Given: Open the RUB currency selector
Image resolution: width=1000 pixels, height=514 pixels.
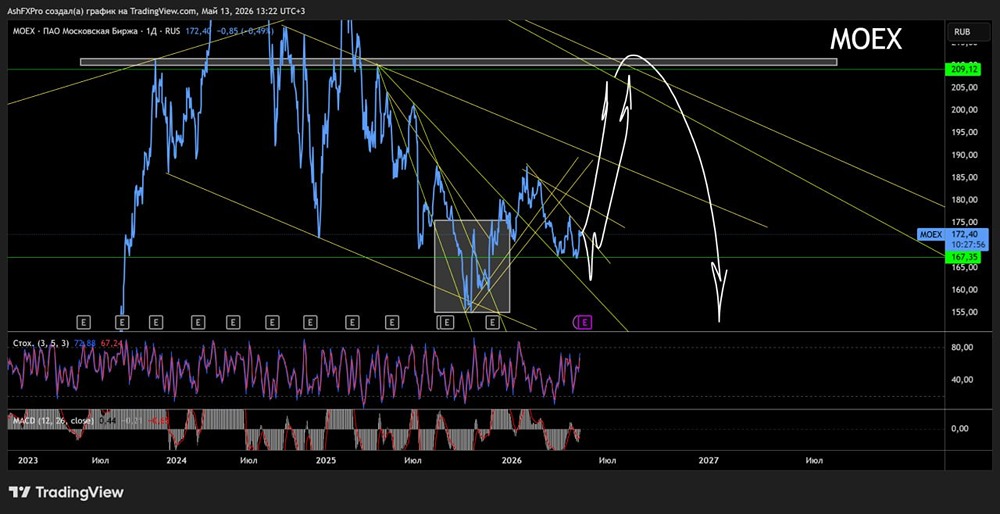Looking at the screenshot, I should [966, 31].
